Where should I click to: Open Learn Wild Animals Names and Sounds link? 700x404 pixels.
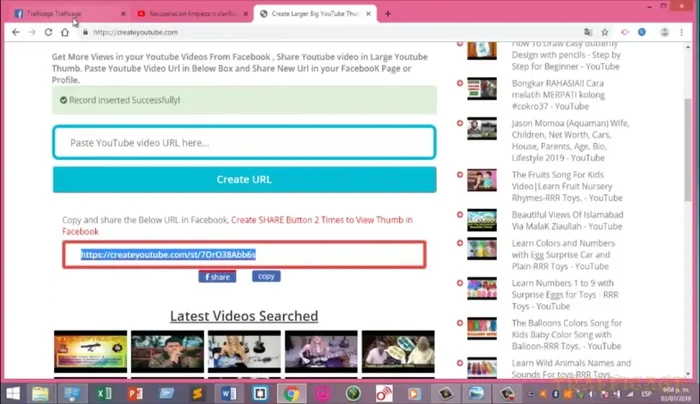[571, 369]
